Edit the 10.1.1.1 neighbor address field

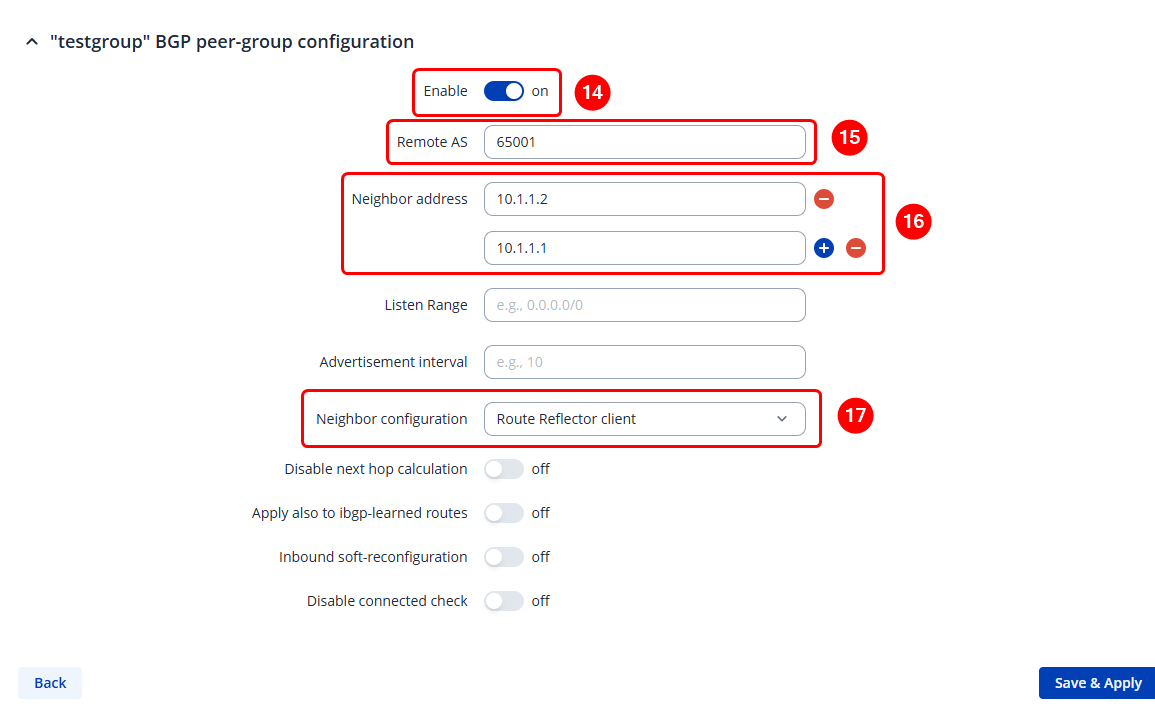pyautogui.click(x=644, y=248)
